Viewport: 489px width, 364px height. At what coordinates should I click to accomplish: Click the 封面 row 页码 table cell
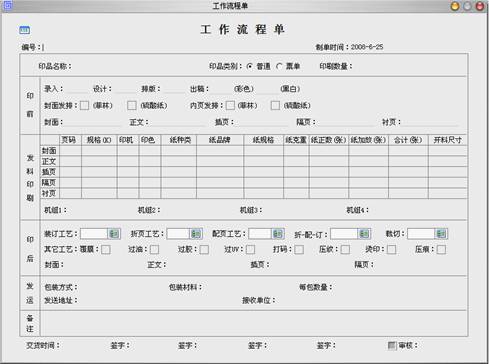[70, 151]
